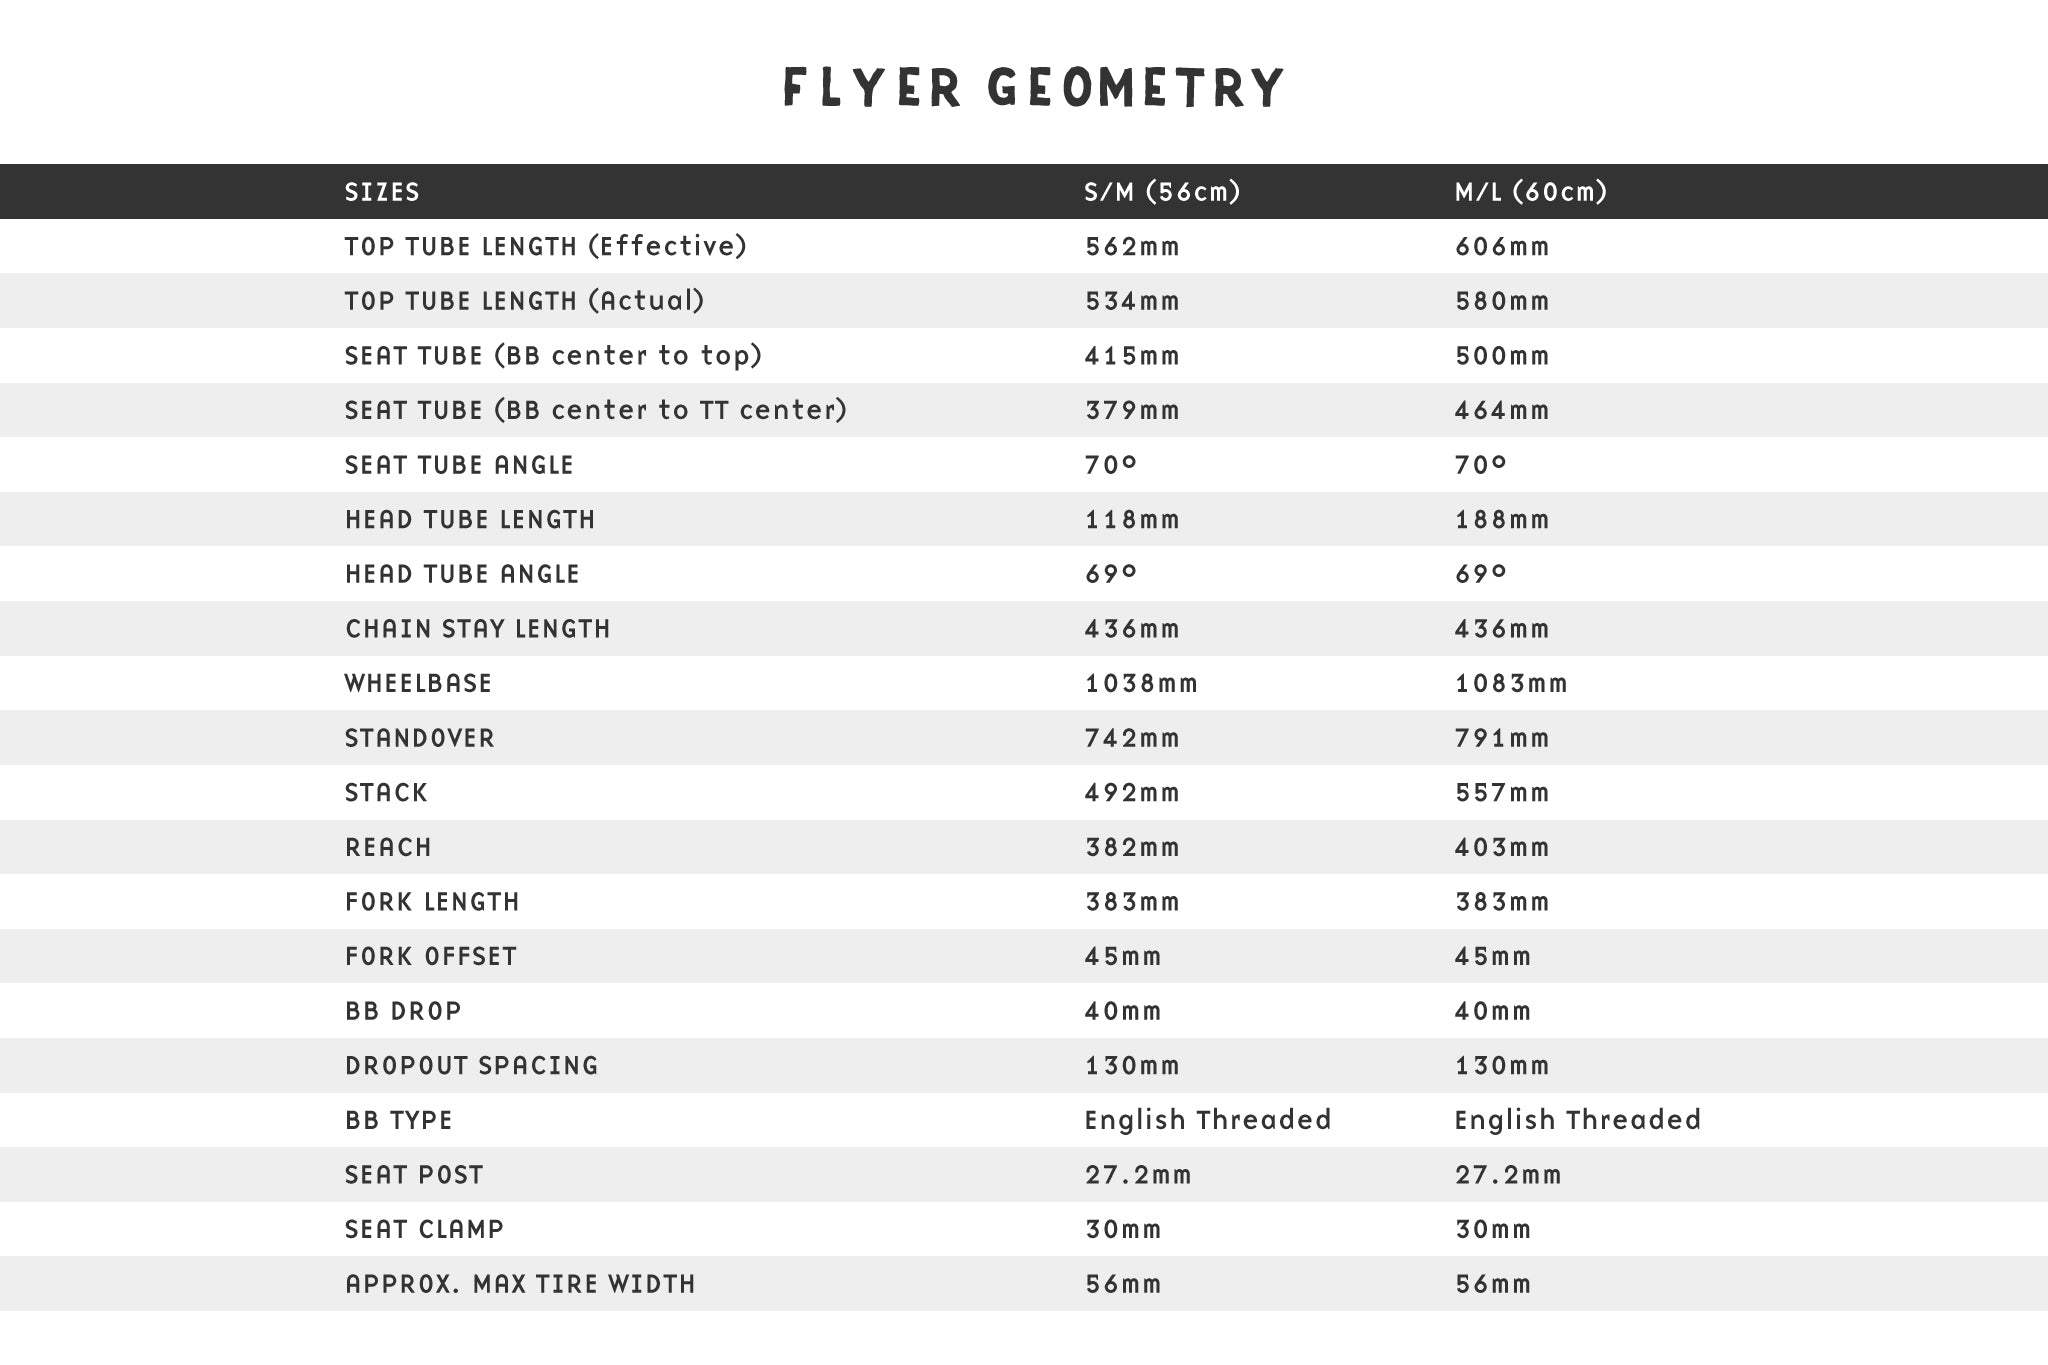The width and height of the screenshot is (2048, 1365).
Task: Select the TOP TUBE LENGTH (Effective) row label
Action: pos(545,247)
